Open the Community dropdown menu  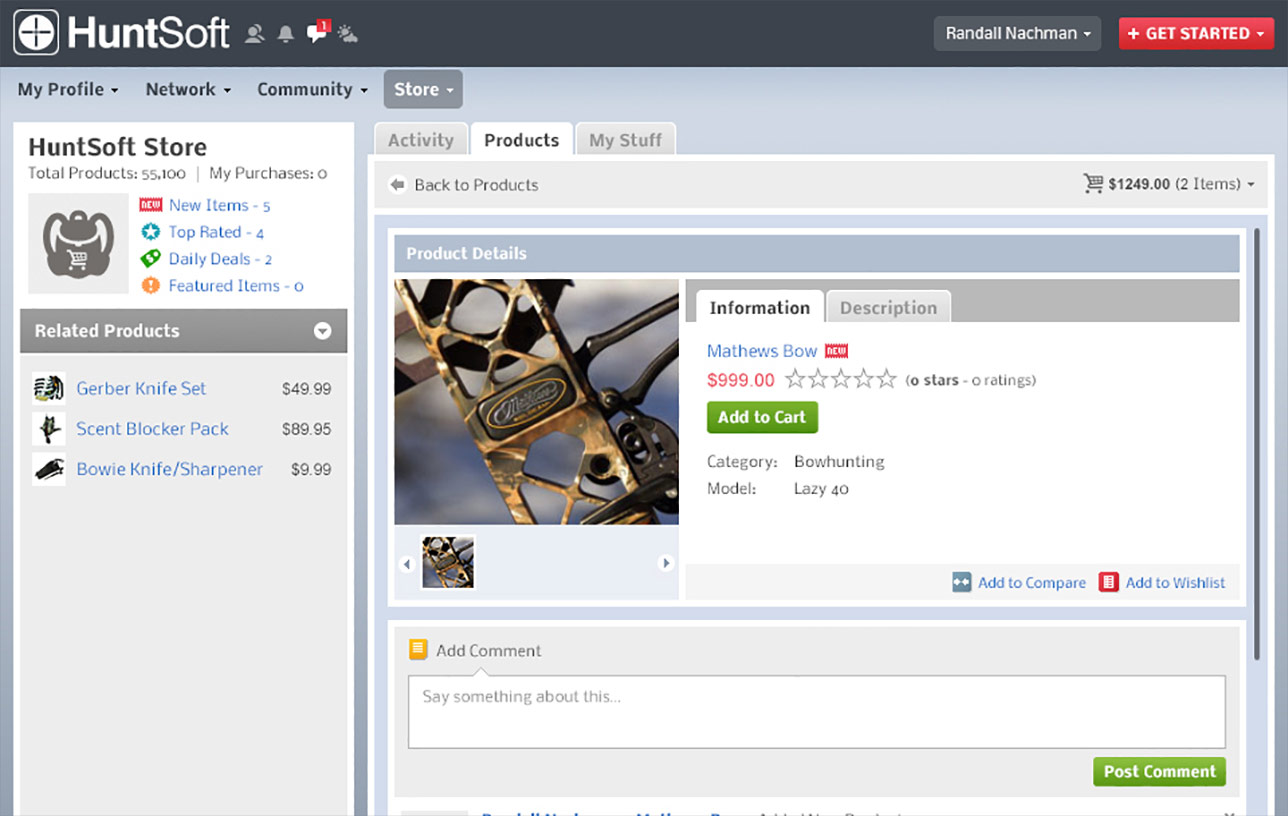tap(312, 89)
